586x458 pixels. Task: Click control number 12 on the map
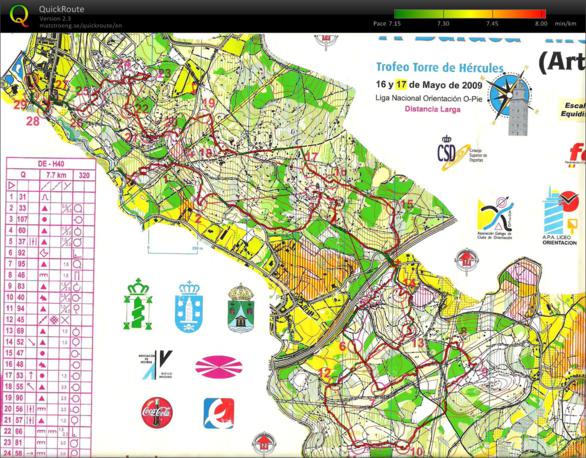324,372
